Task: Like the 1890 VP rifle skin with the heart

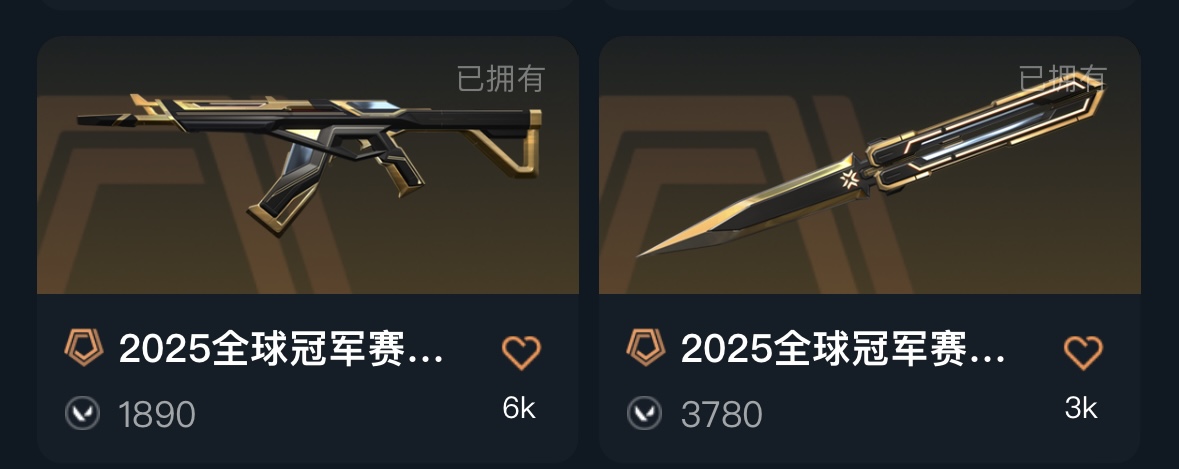Action: coord(521,353)
